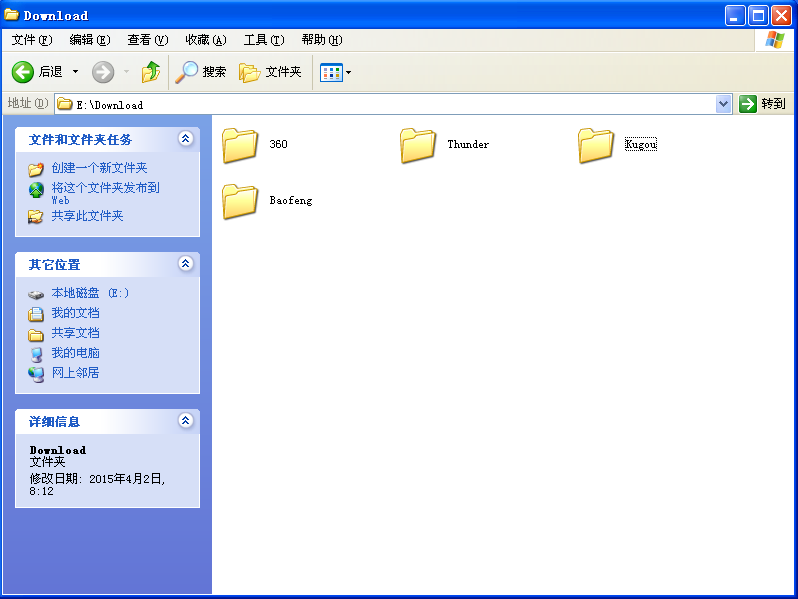The height and width of the screenshot is (599, 798).
Task: Open the 工具(T) menu
Action: point(263,40)
